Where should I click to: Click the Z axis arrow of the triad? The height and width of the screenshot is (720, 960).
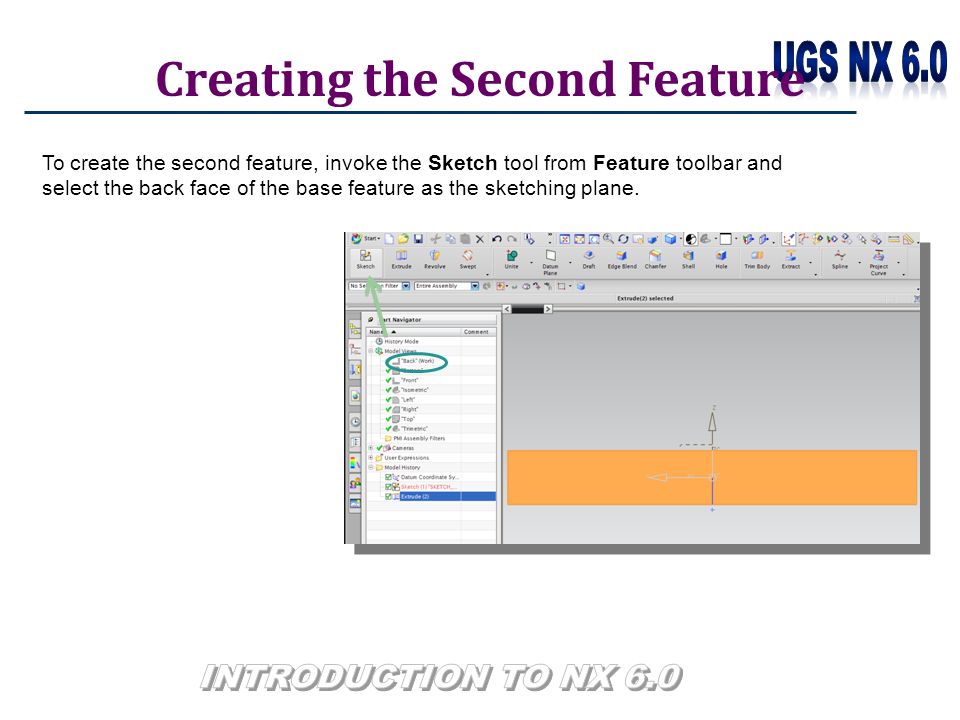point(712,421)
